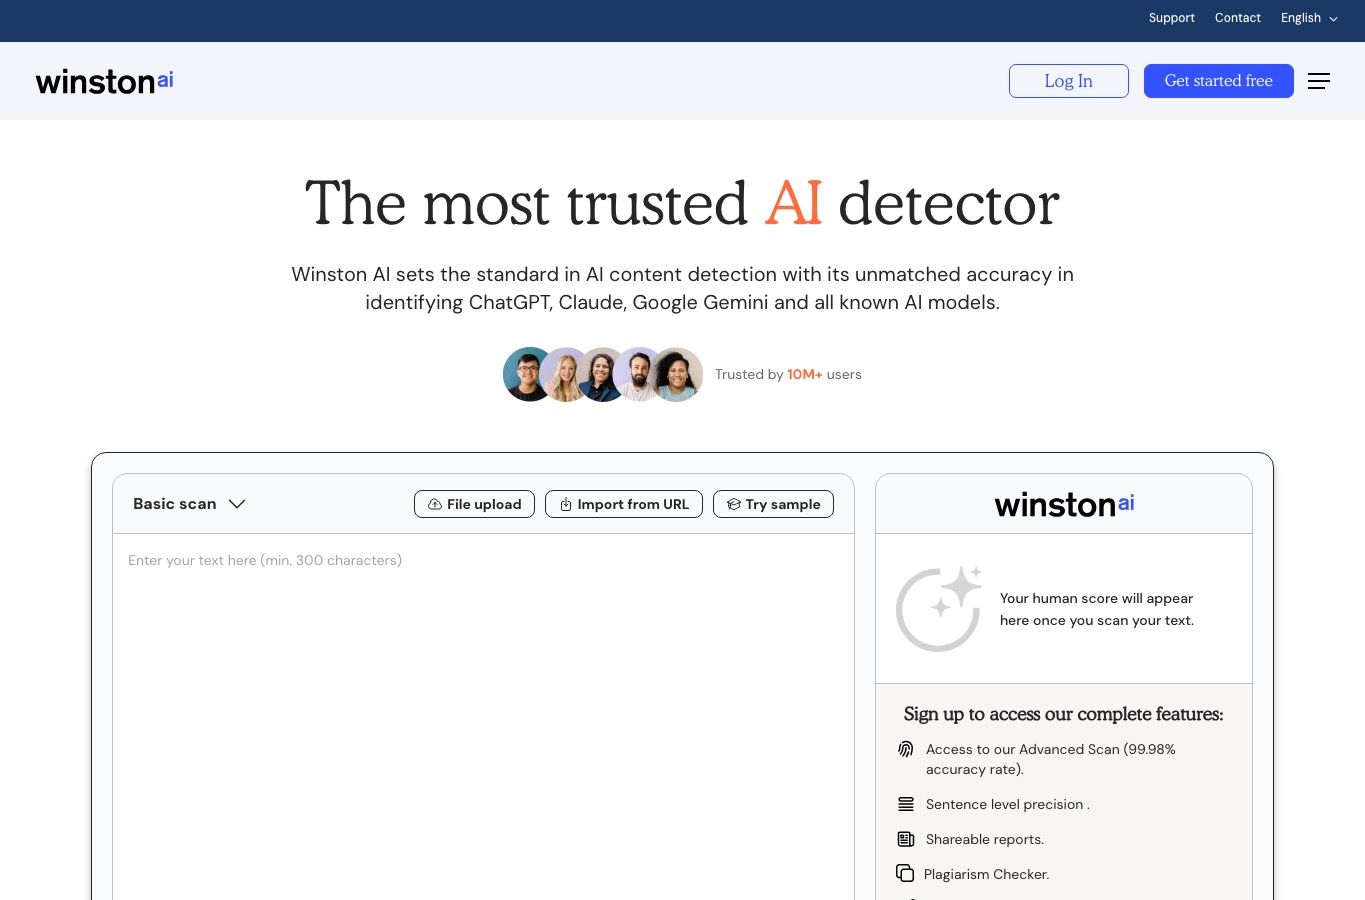Click 'Access to our Advanced Scan' text

point(1050,759)
